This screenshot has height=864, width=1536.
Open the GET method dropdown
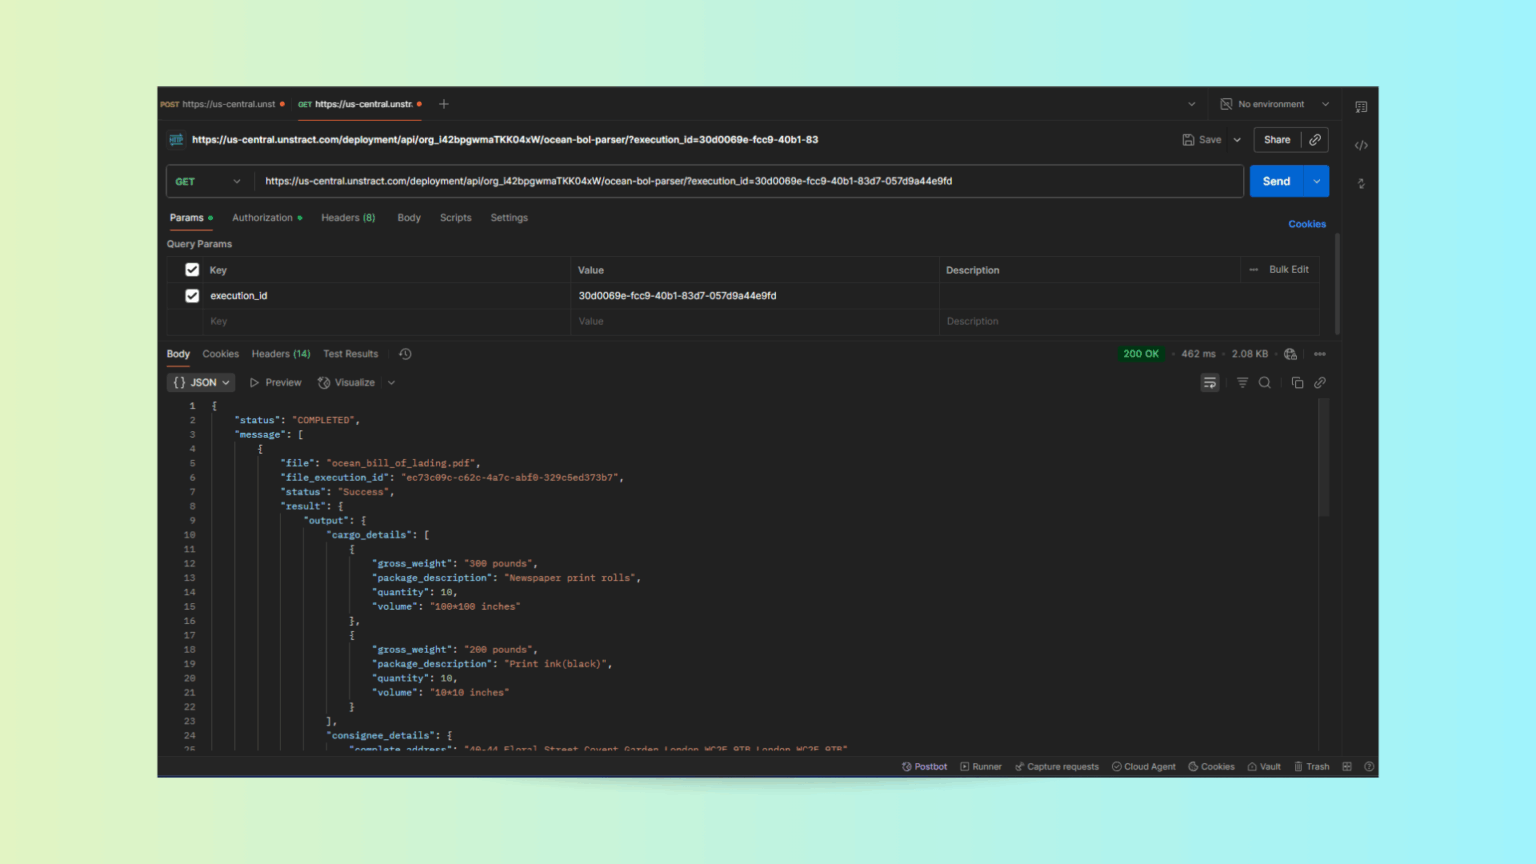208,182
